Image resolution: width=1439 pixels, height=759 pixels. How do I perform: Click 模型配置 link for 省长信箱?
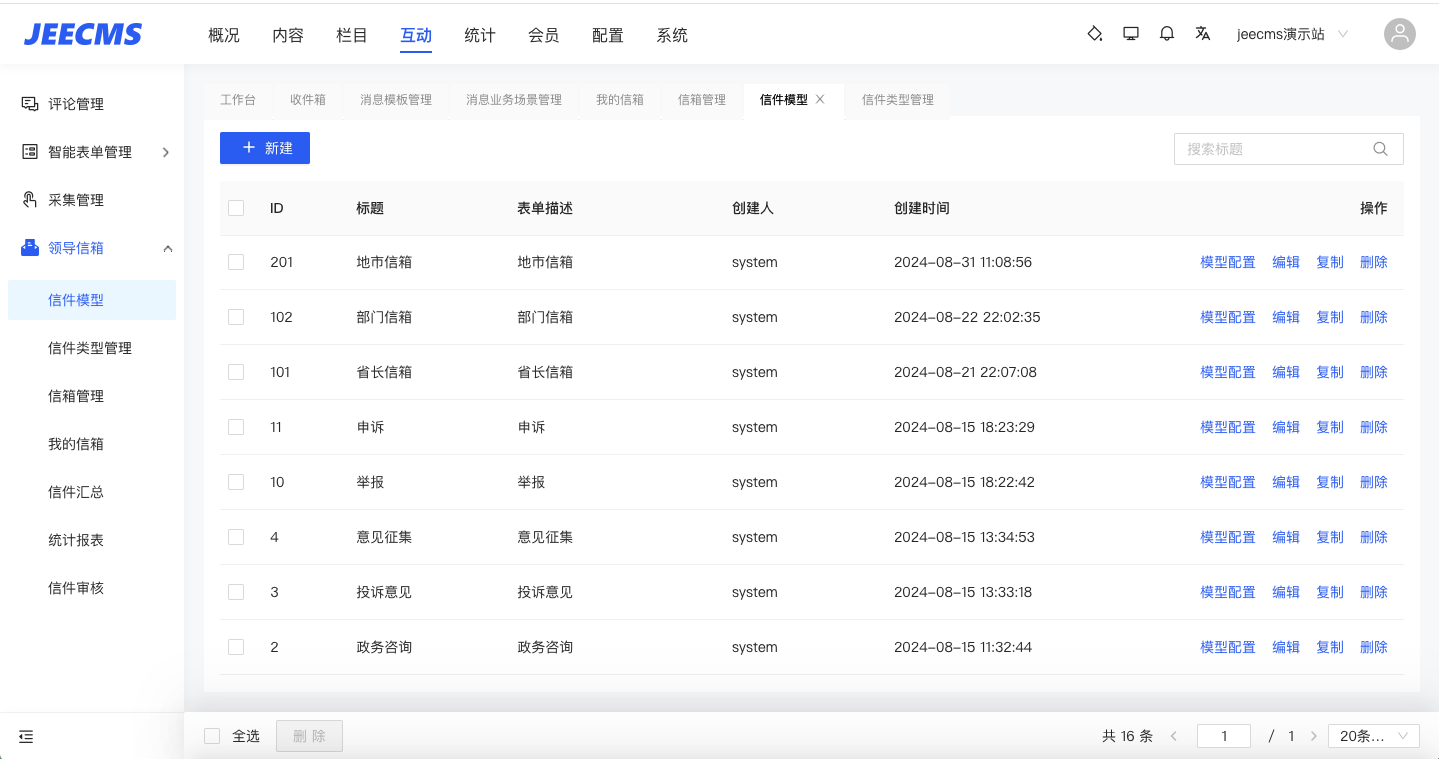(x=1227, y=372)
